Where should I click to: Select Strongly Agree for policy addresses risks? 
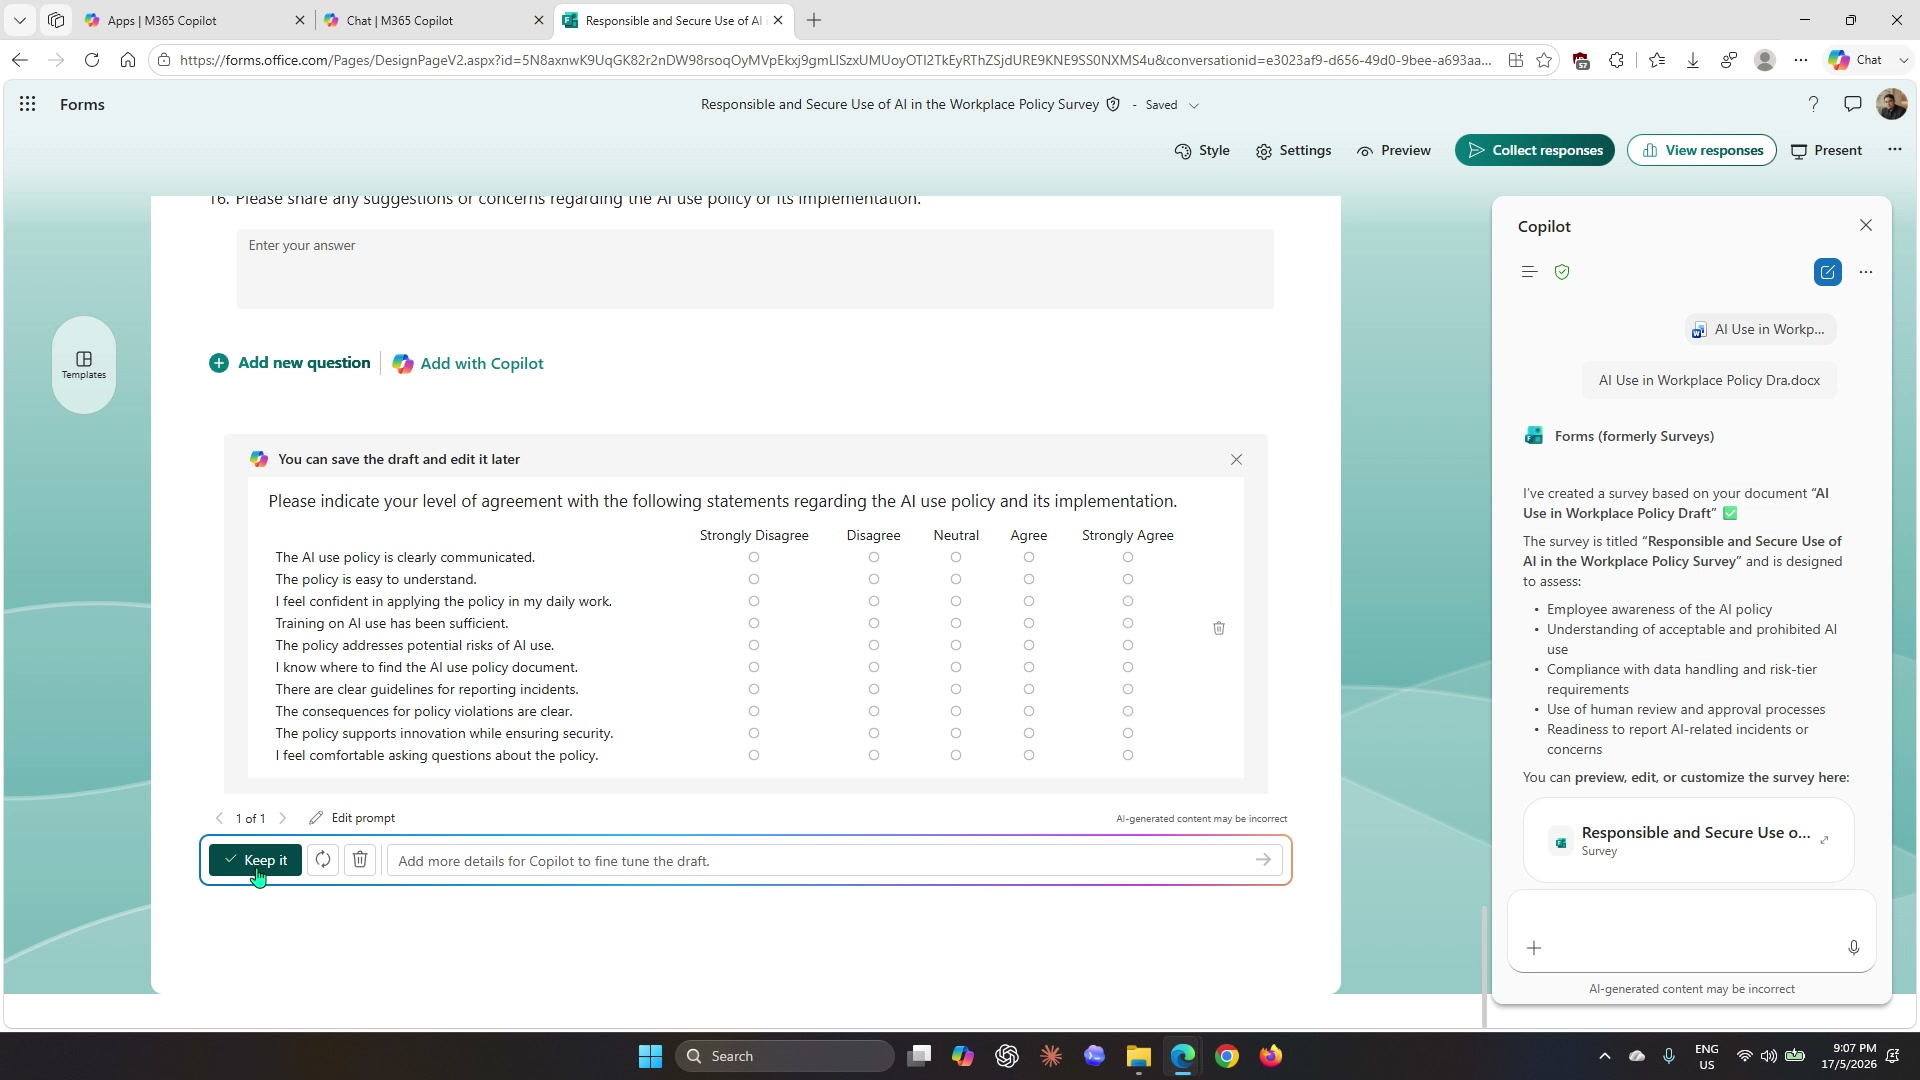(x=1128, y=645)
